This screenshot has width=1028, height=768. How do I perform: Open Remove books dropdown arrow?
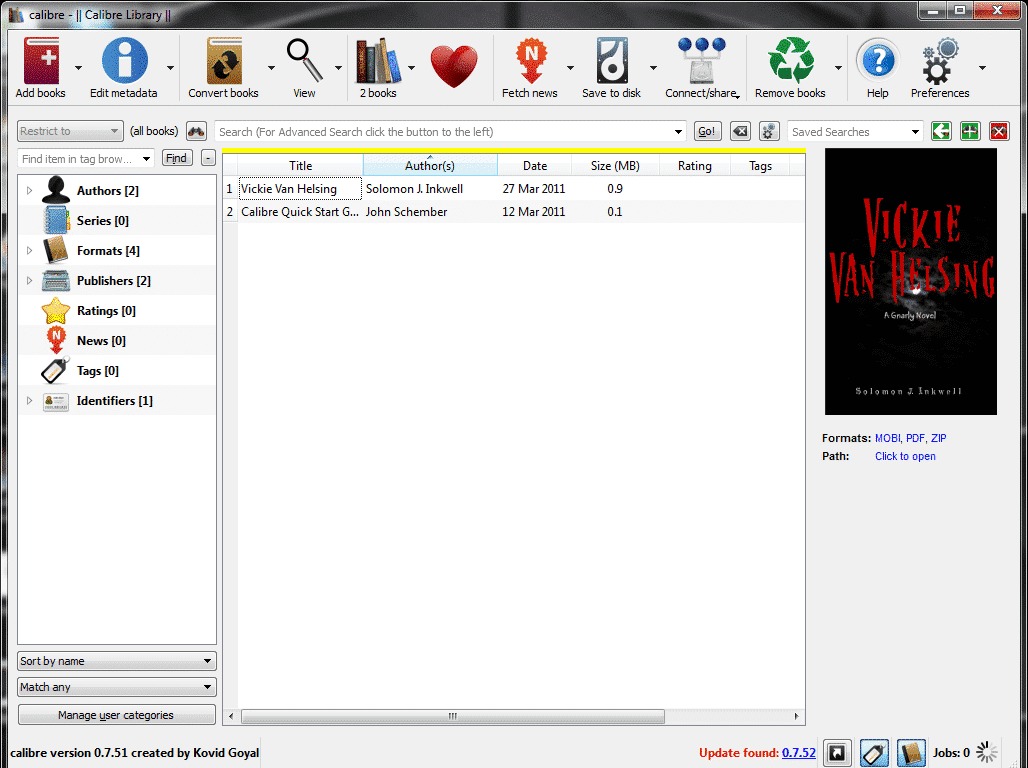click(x=838, y=68)
